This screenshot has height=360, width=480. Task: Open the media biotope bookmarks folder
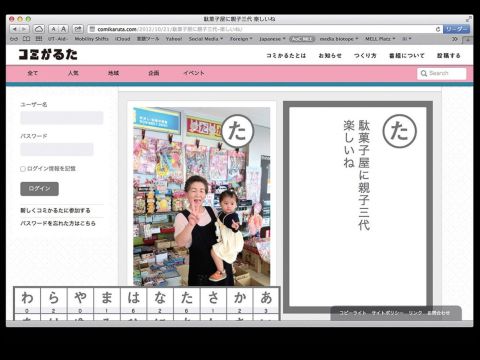coord(339,39)
